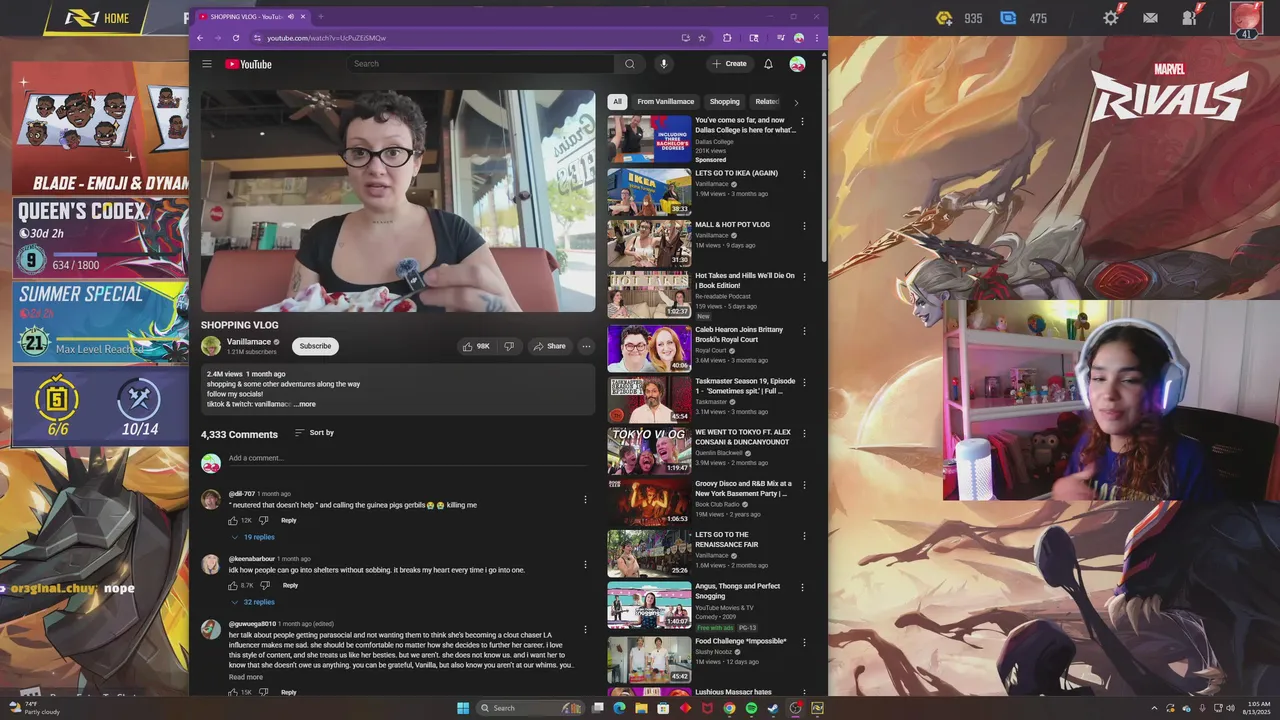This screenshot has width=1280, height=720.
Task: Open the Sort by comments dropdown
Action: click(x=314, y=433)
